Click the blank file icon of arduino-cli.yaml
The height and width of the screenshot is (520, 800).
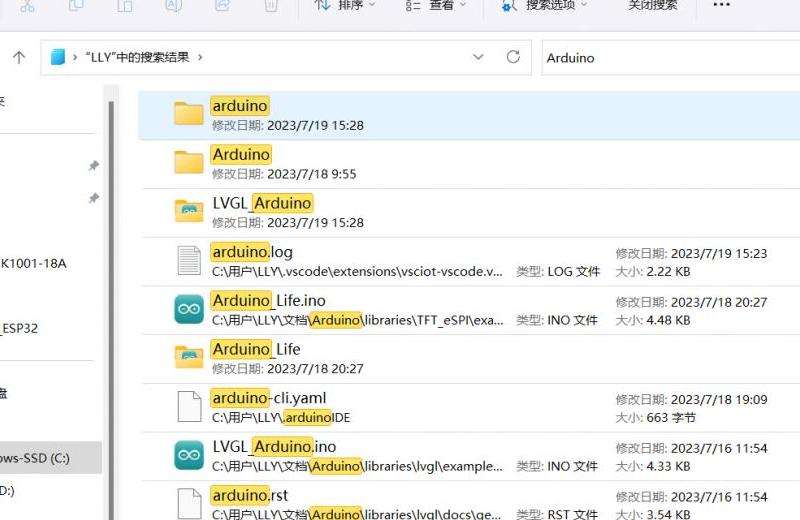pyautogui.click(x=189, y=407)
